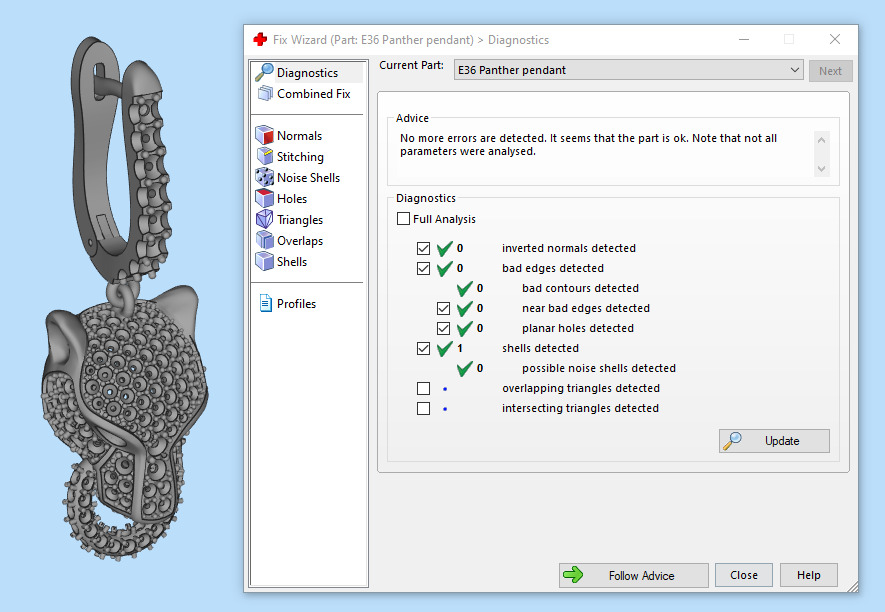
Task: Go to the Stitching fix page
Action: [300, 156]
